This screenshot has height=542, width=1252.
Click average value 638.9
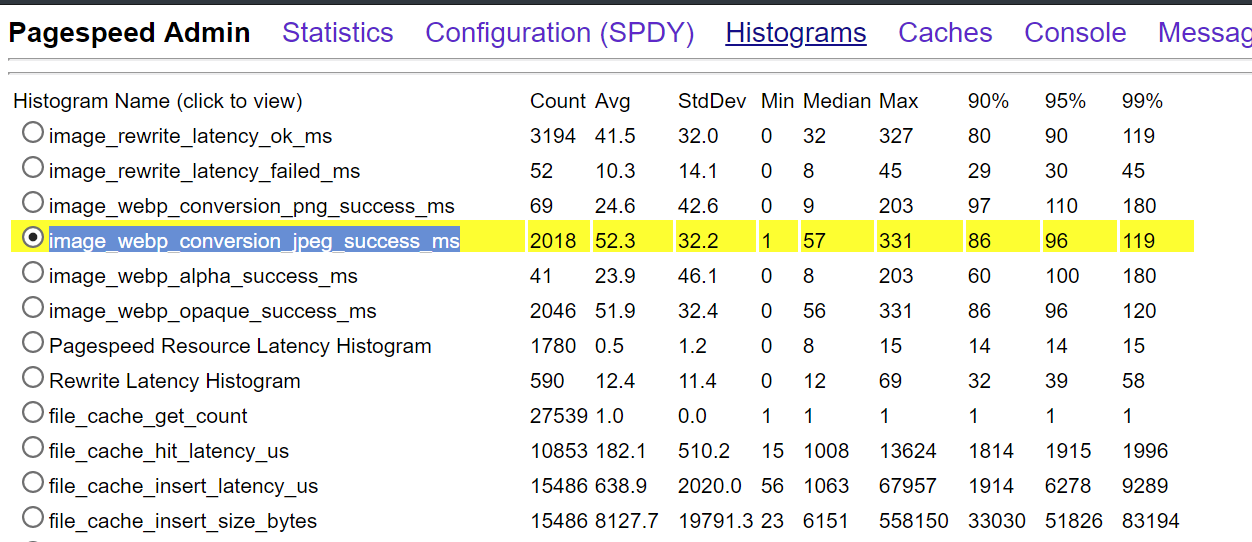[621, 486]
